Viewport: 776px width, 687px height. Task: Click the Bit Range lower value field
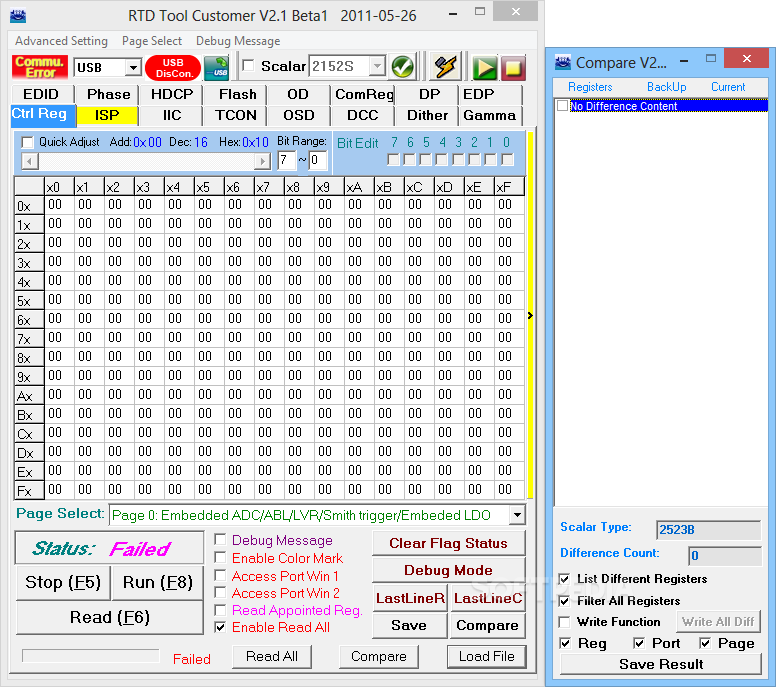317,160
